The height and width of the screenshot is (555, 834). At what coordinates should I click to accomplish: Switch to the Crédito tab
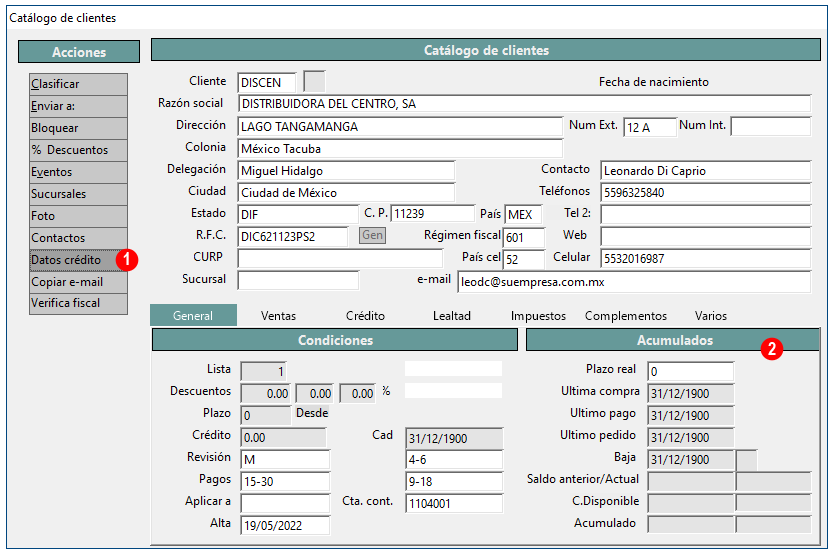(365, 316)
